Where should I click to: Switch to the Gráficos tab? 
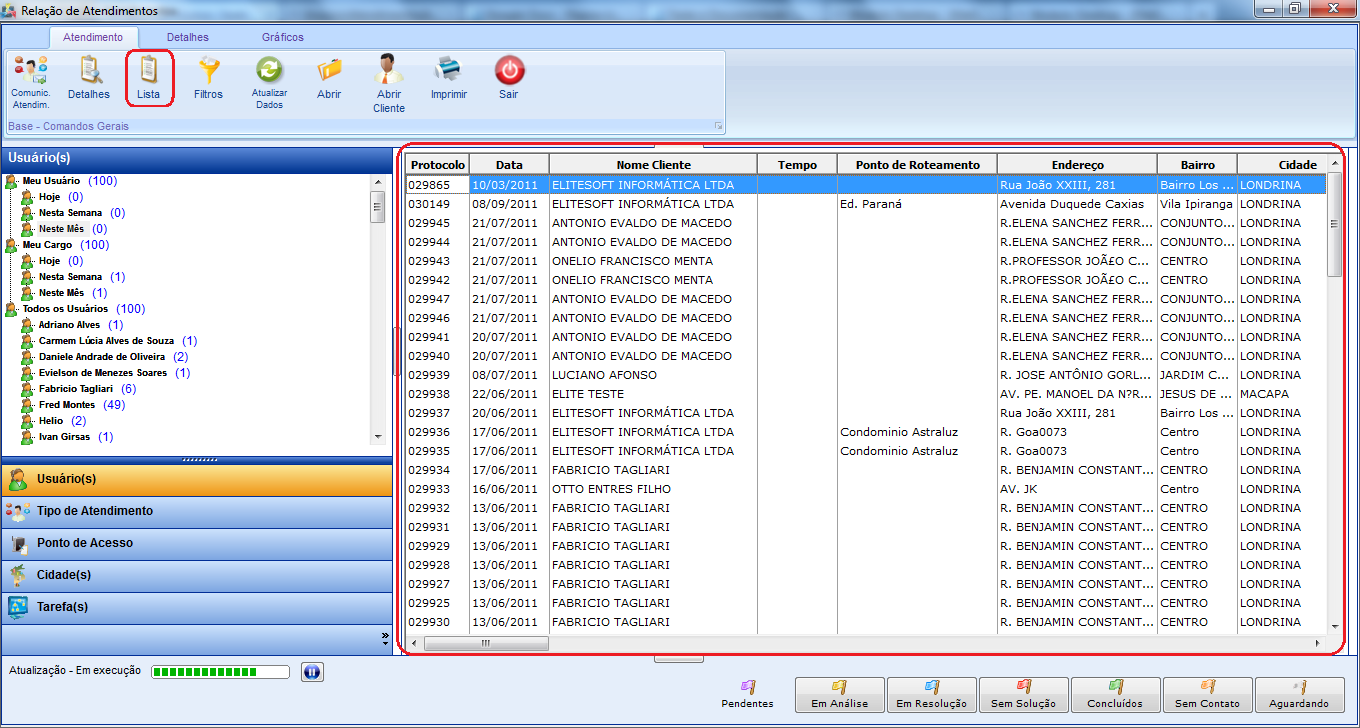(x=283, y=37)
